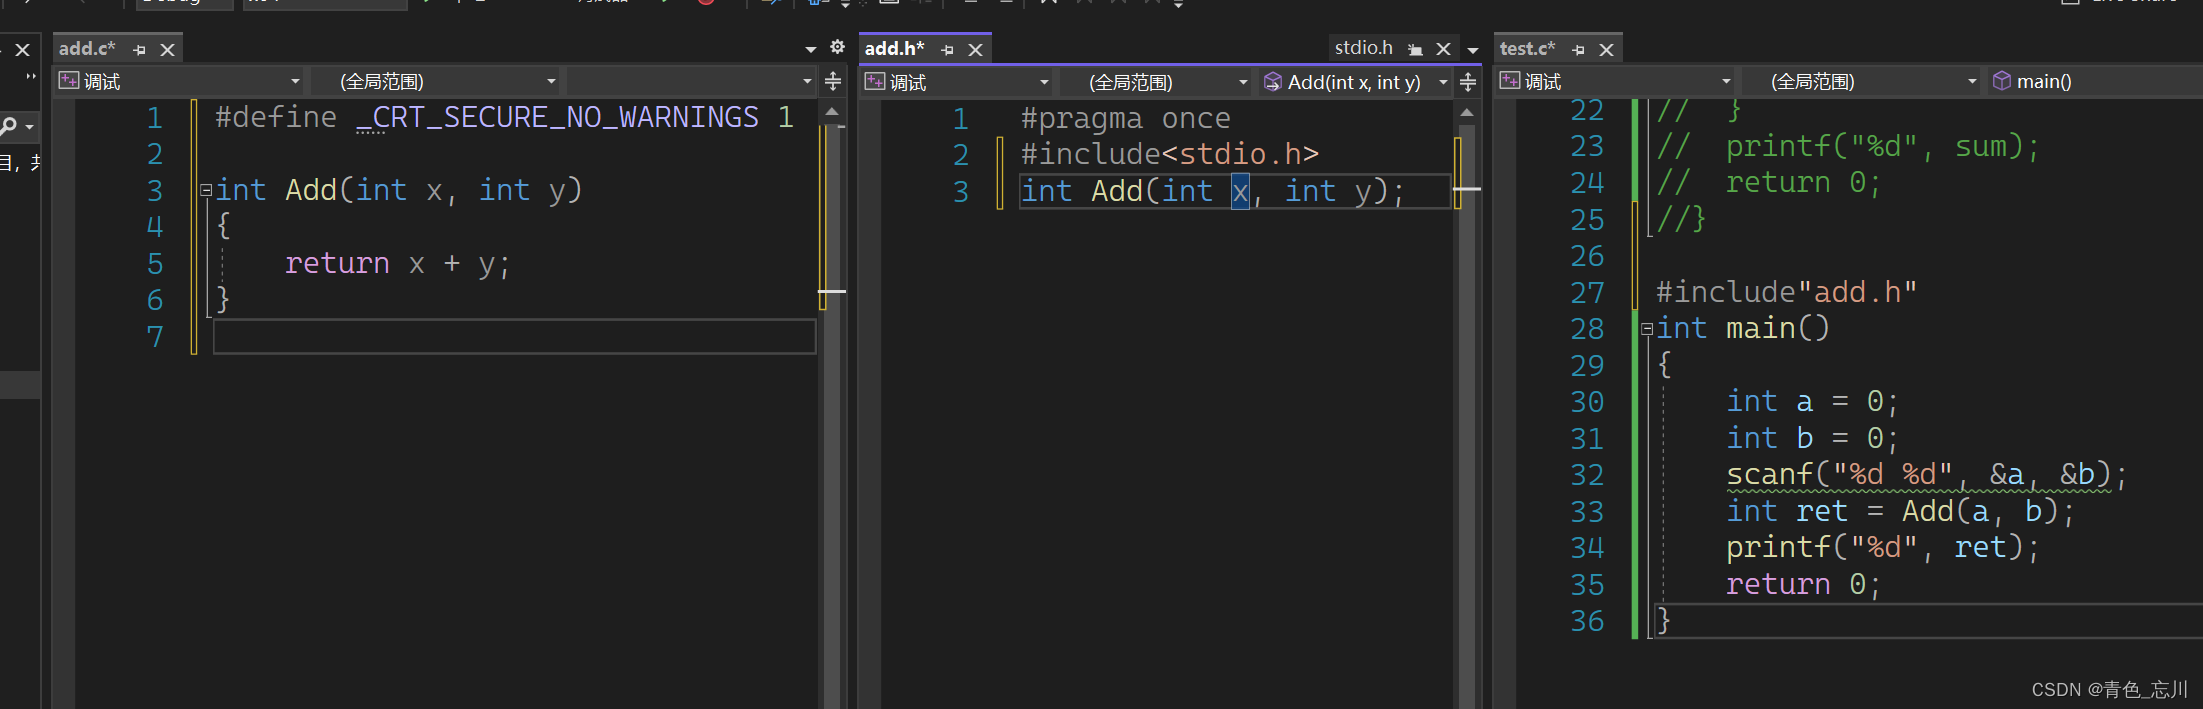This screenshot has width=2203, height=709.
Task: Pin the add.h tab
Action: click(x=947, y=49)
